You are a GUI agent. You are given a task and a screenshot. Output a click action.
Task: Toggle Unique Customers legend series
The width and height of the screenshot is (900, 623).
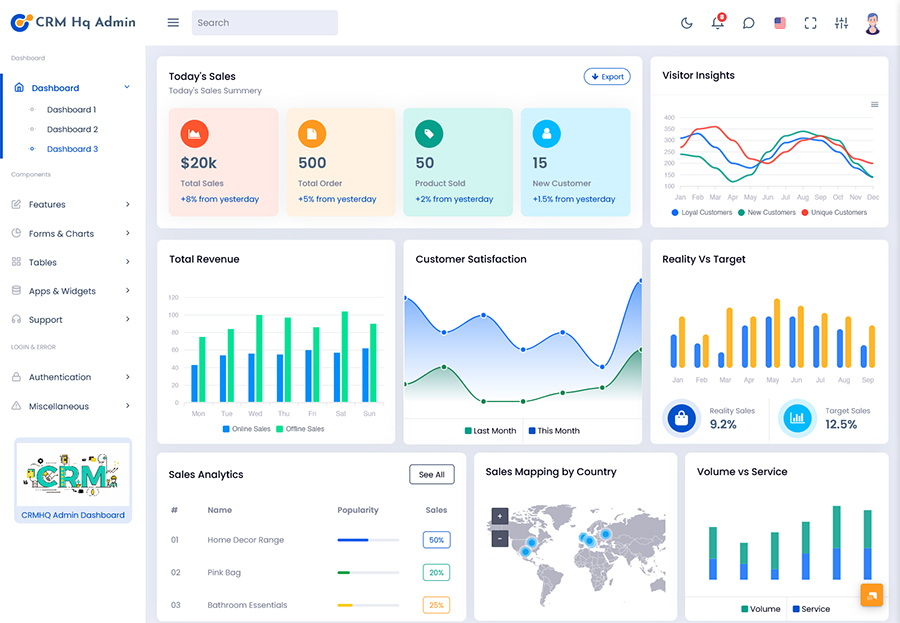(x=834, y=212)
